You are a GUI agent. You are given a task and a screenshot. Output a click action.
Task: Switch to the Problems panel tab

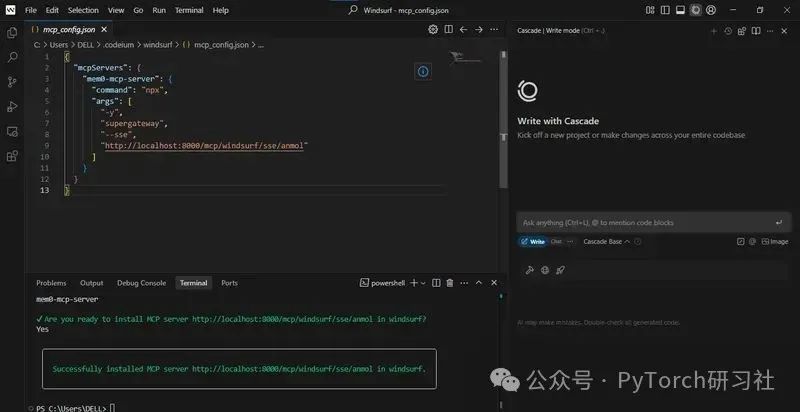click(x=51, y=283)
